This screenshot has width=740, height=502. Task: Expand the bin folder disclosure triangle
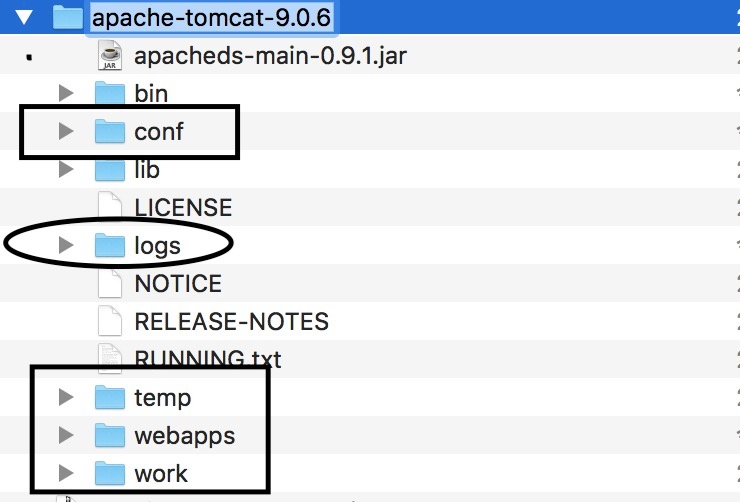point(66,93)
